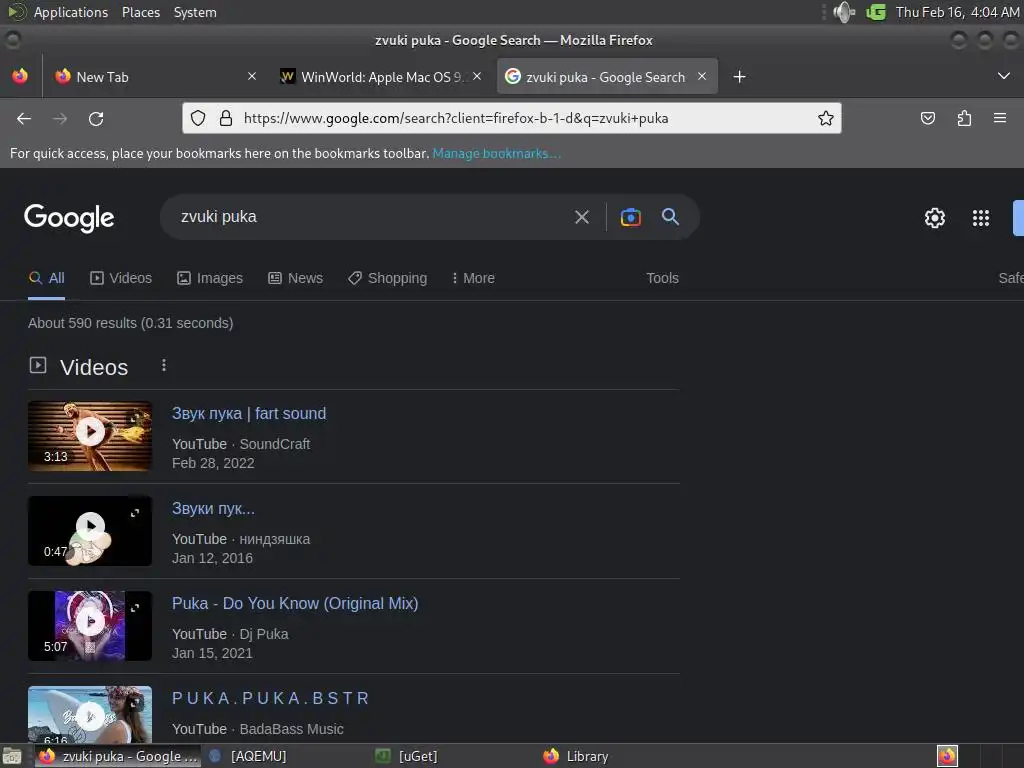1024x768 pixels.
Task: Show desktop from taskbar corner icon
Action: pyautogui.click(x=12, y=757)
